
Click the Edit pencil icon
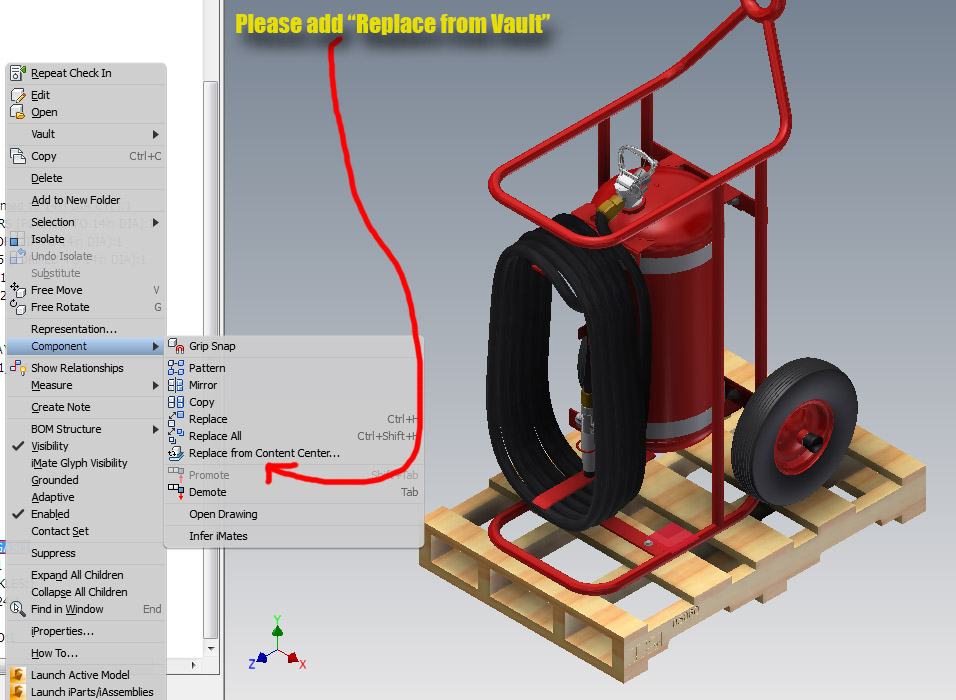[x=18, y=95]
